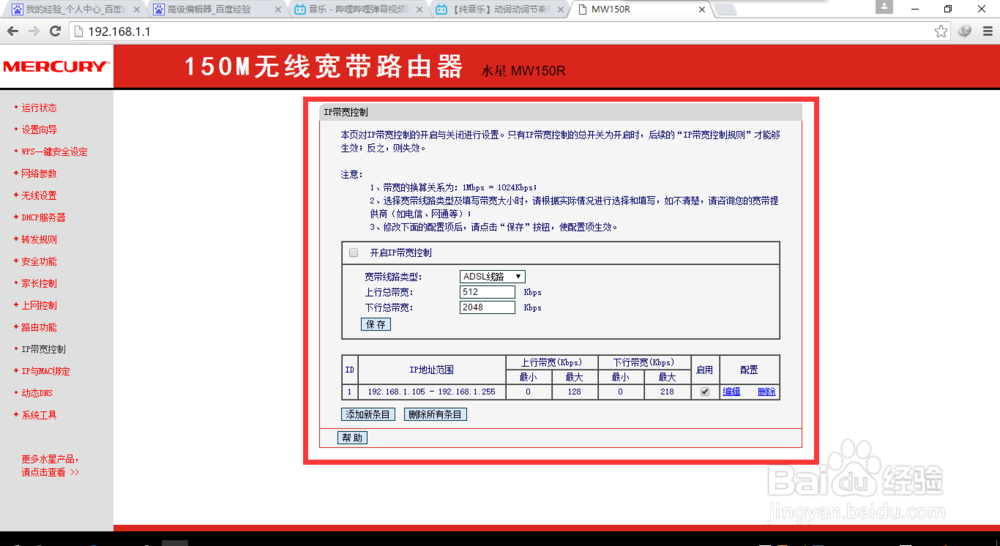Expand DHCP服务器 in the sidebar

click(x=43, y=218)
